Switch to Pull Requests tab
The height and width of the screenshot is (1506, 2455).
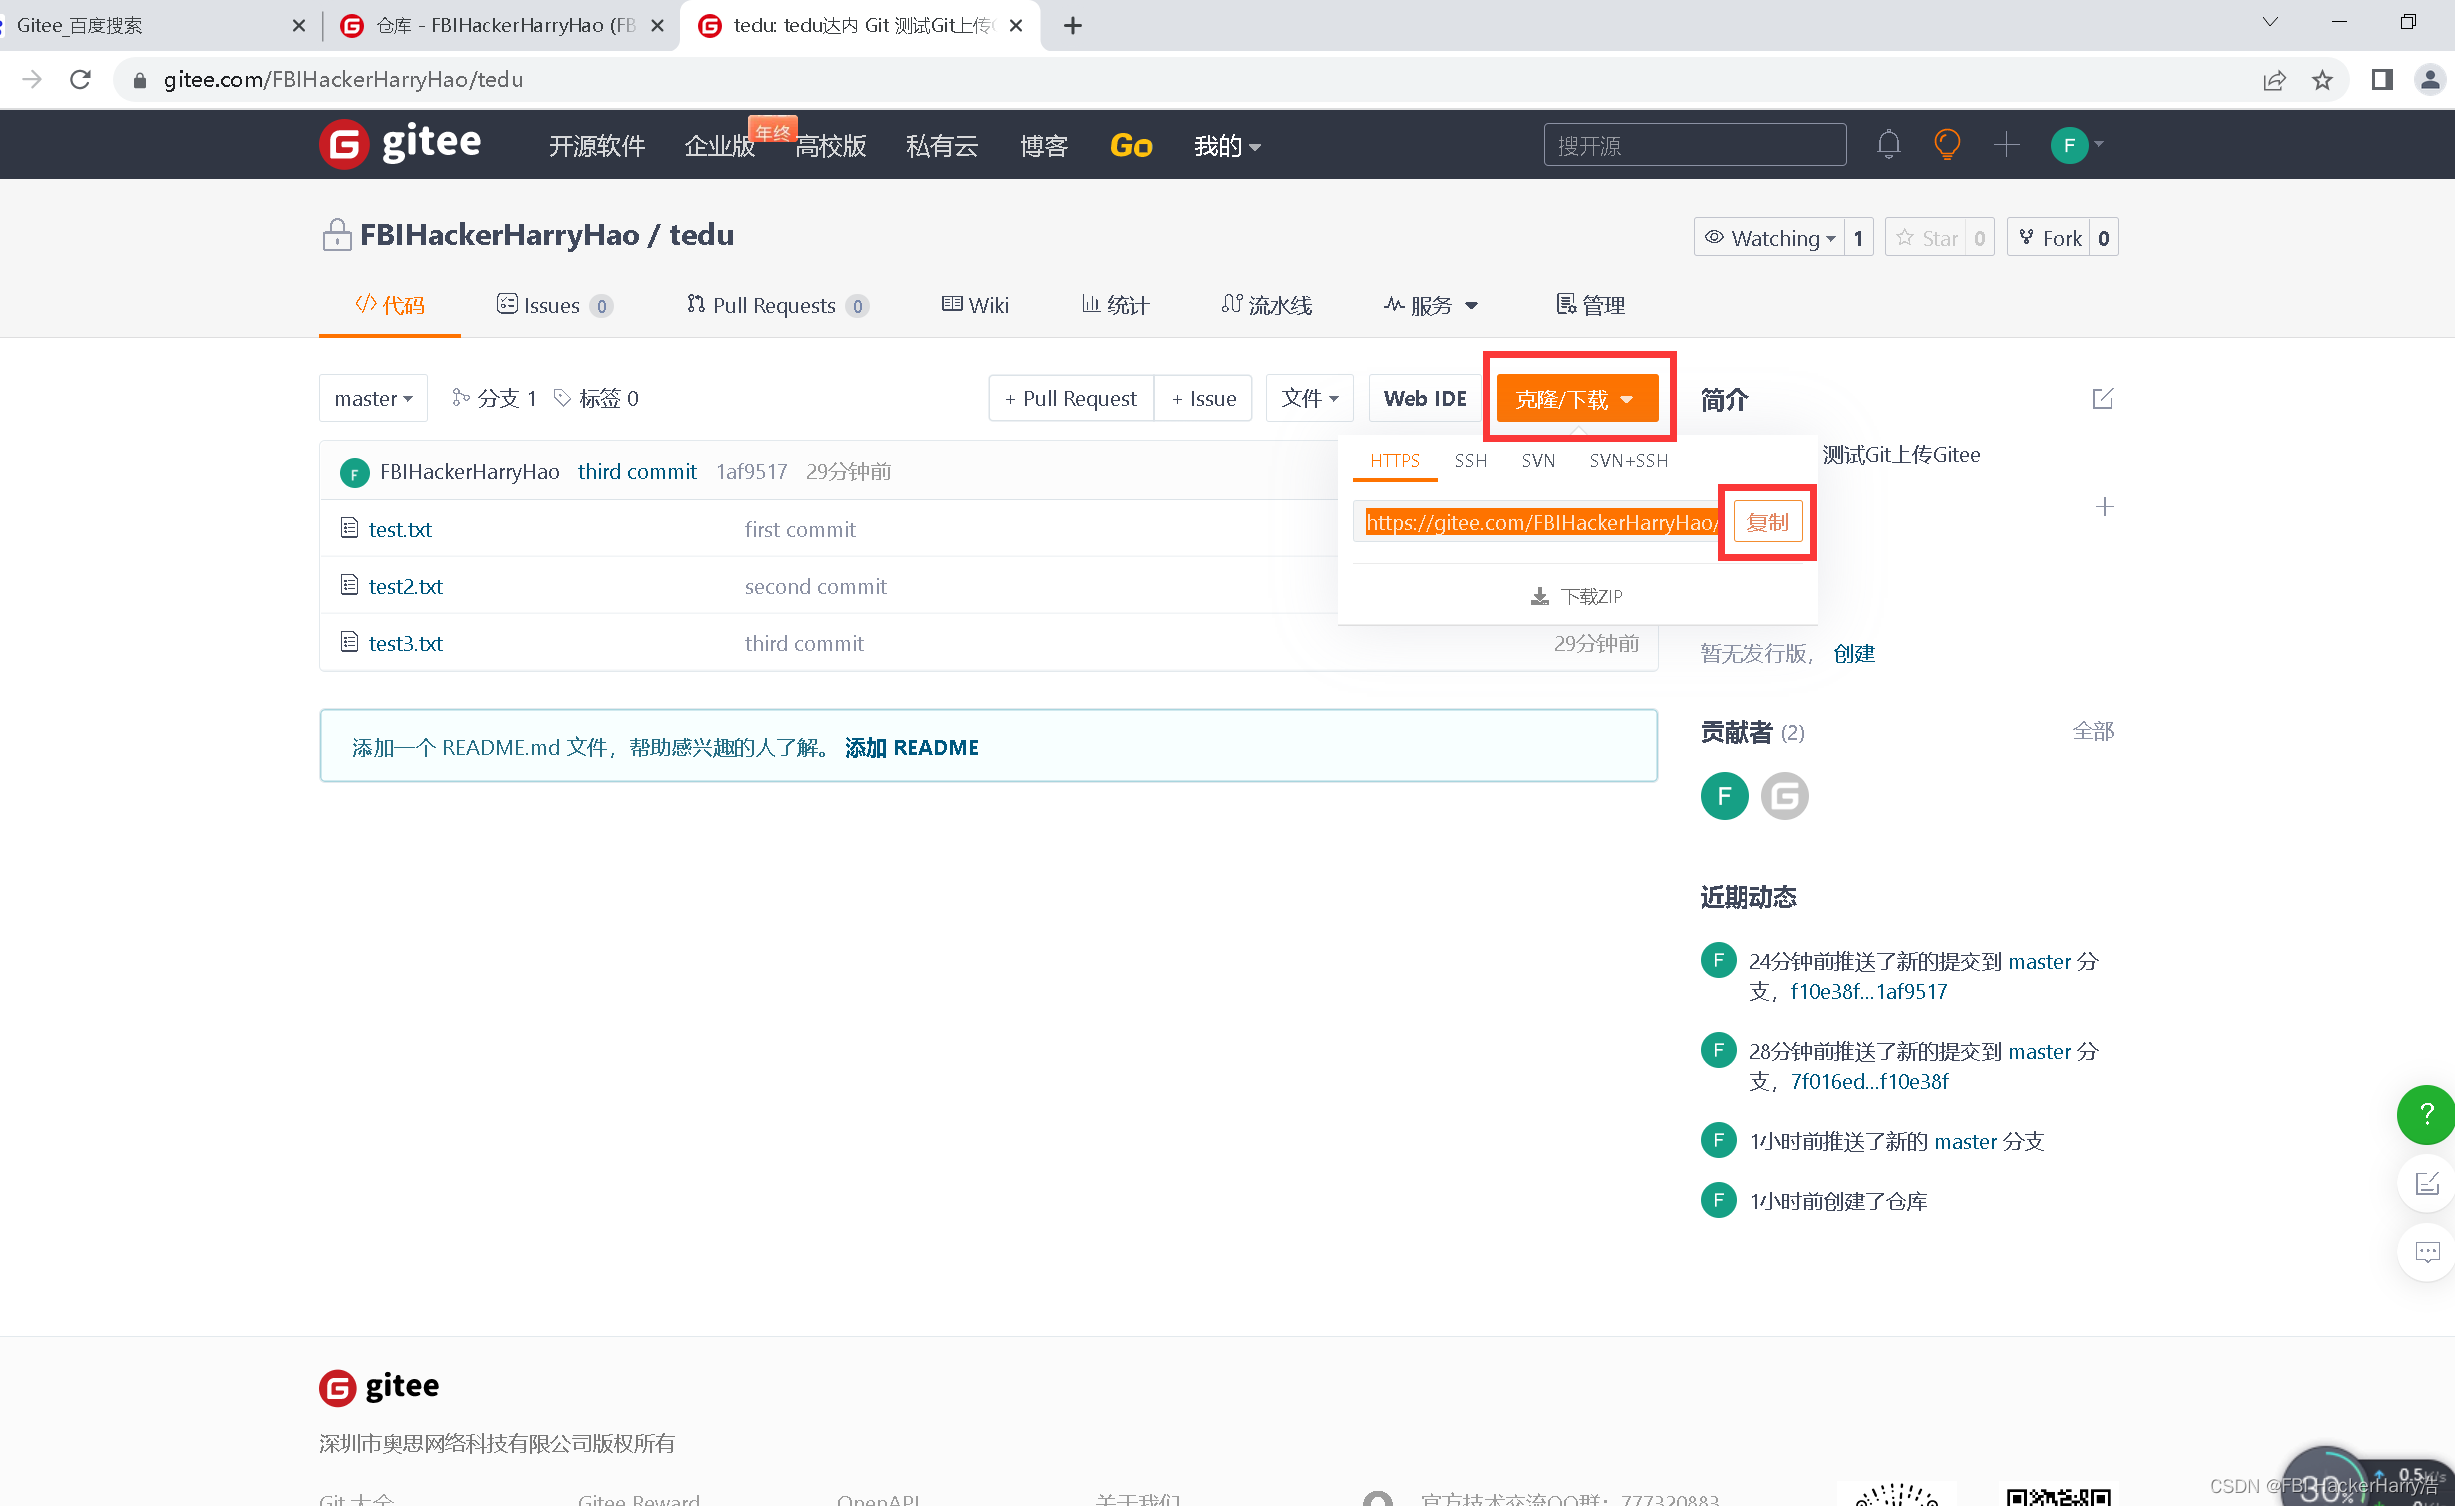pos(777,305)
